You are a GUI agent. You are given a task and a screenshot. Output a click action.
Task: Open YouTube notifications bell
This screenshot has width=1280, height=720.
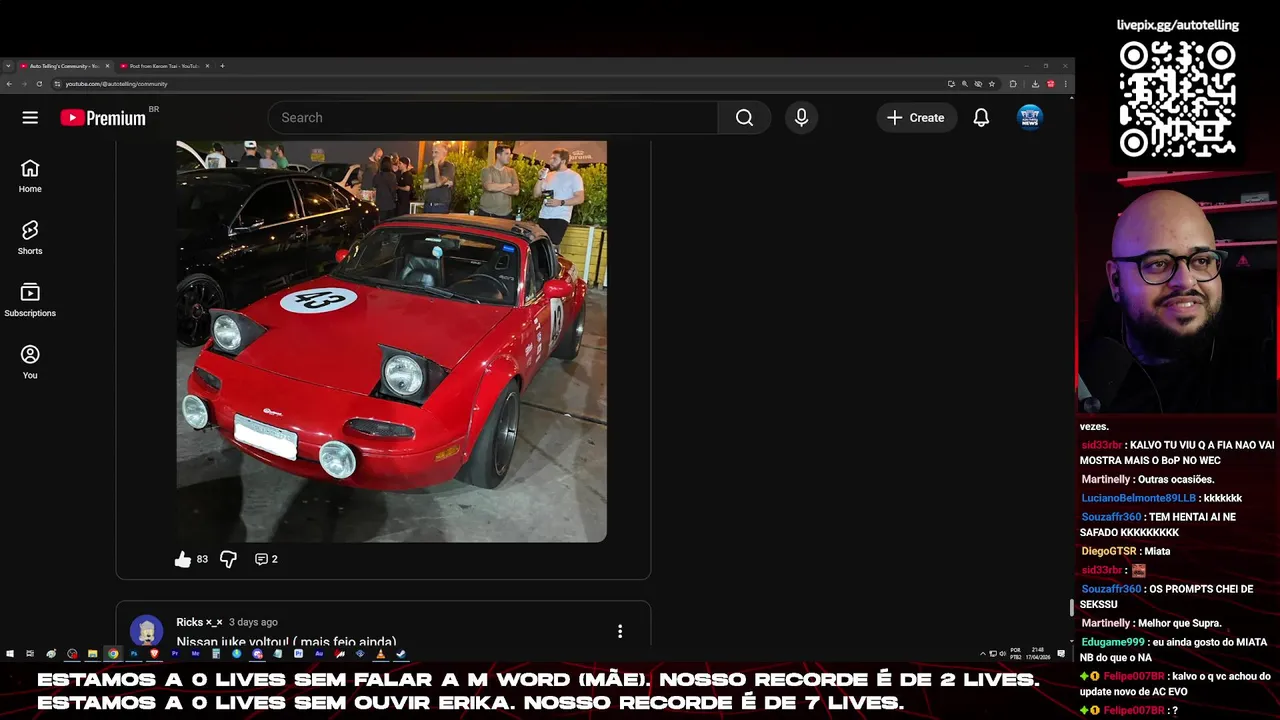981,118
